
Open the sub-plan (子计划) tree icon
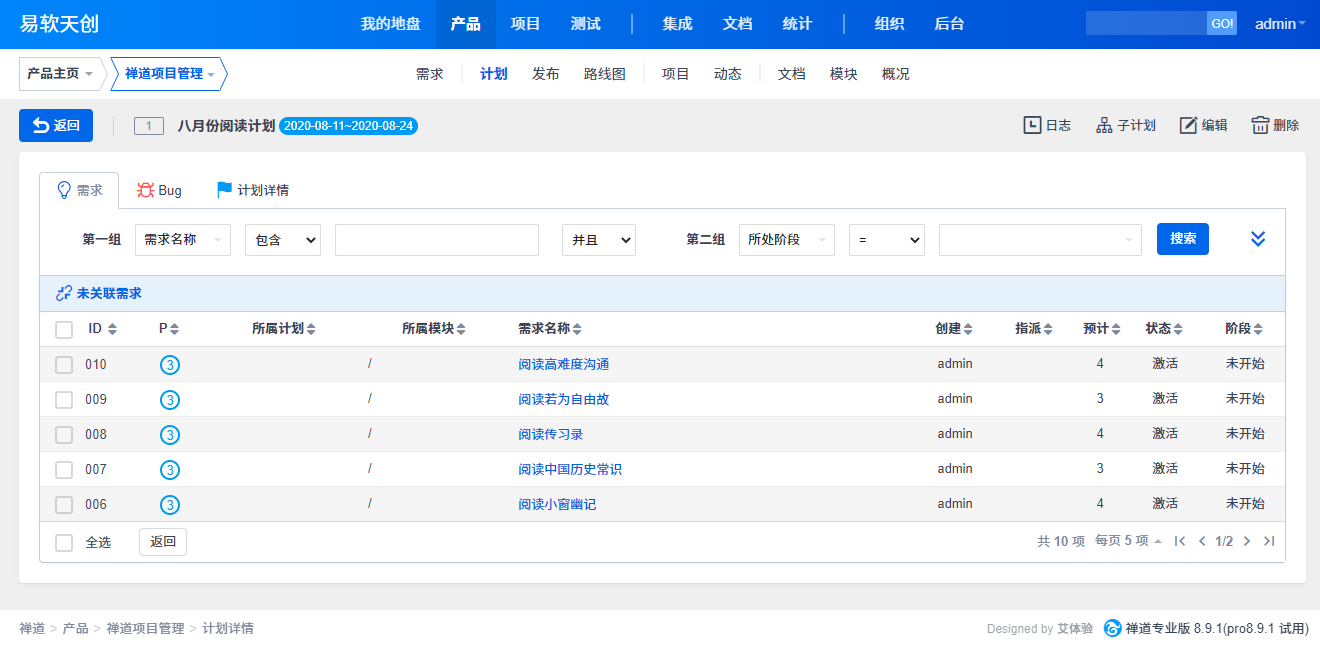1104,125
